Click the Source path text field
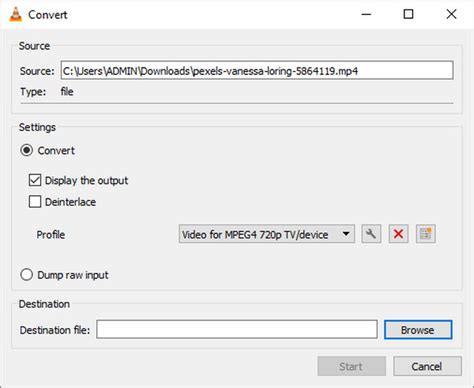The height and width of the screenshot is (388, 474). (x=257, y=70)
